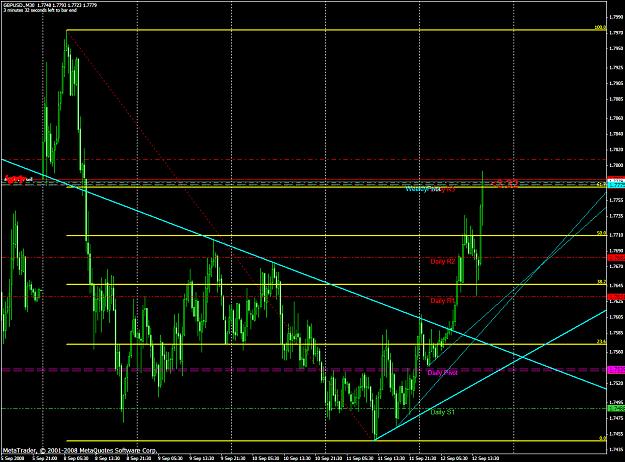Click the Fibonacci 23.6 level label
This screenshot has width=625, height=462.
(x=601, y=342)
